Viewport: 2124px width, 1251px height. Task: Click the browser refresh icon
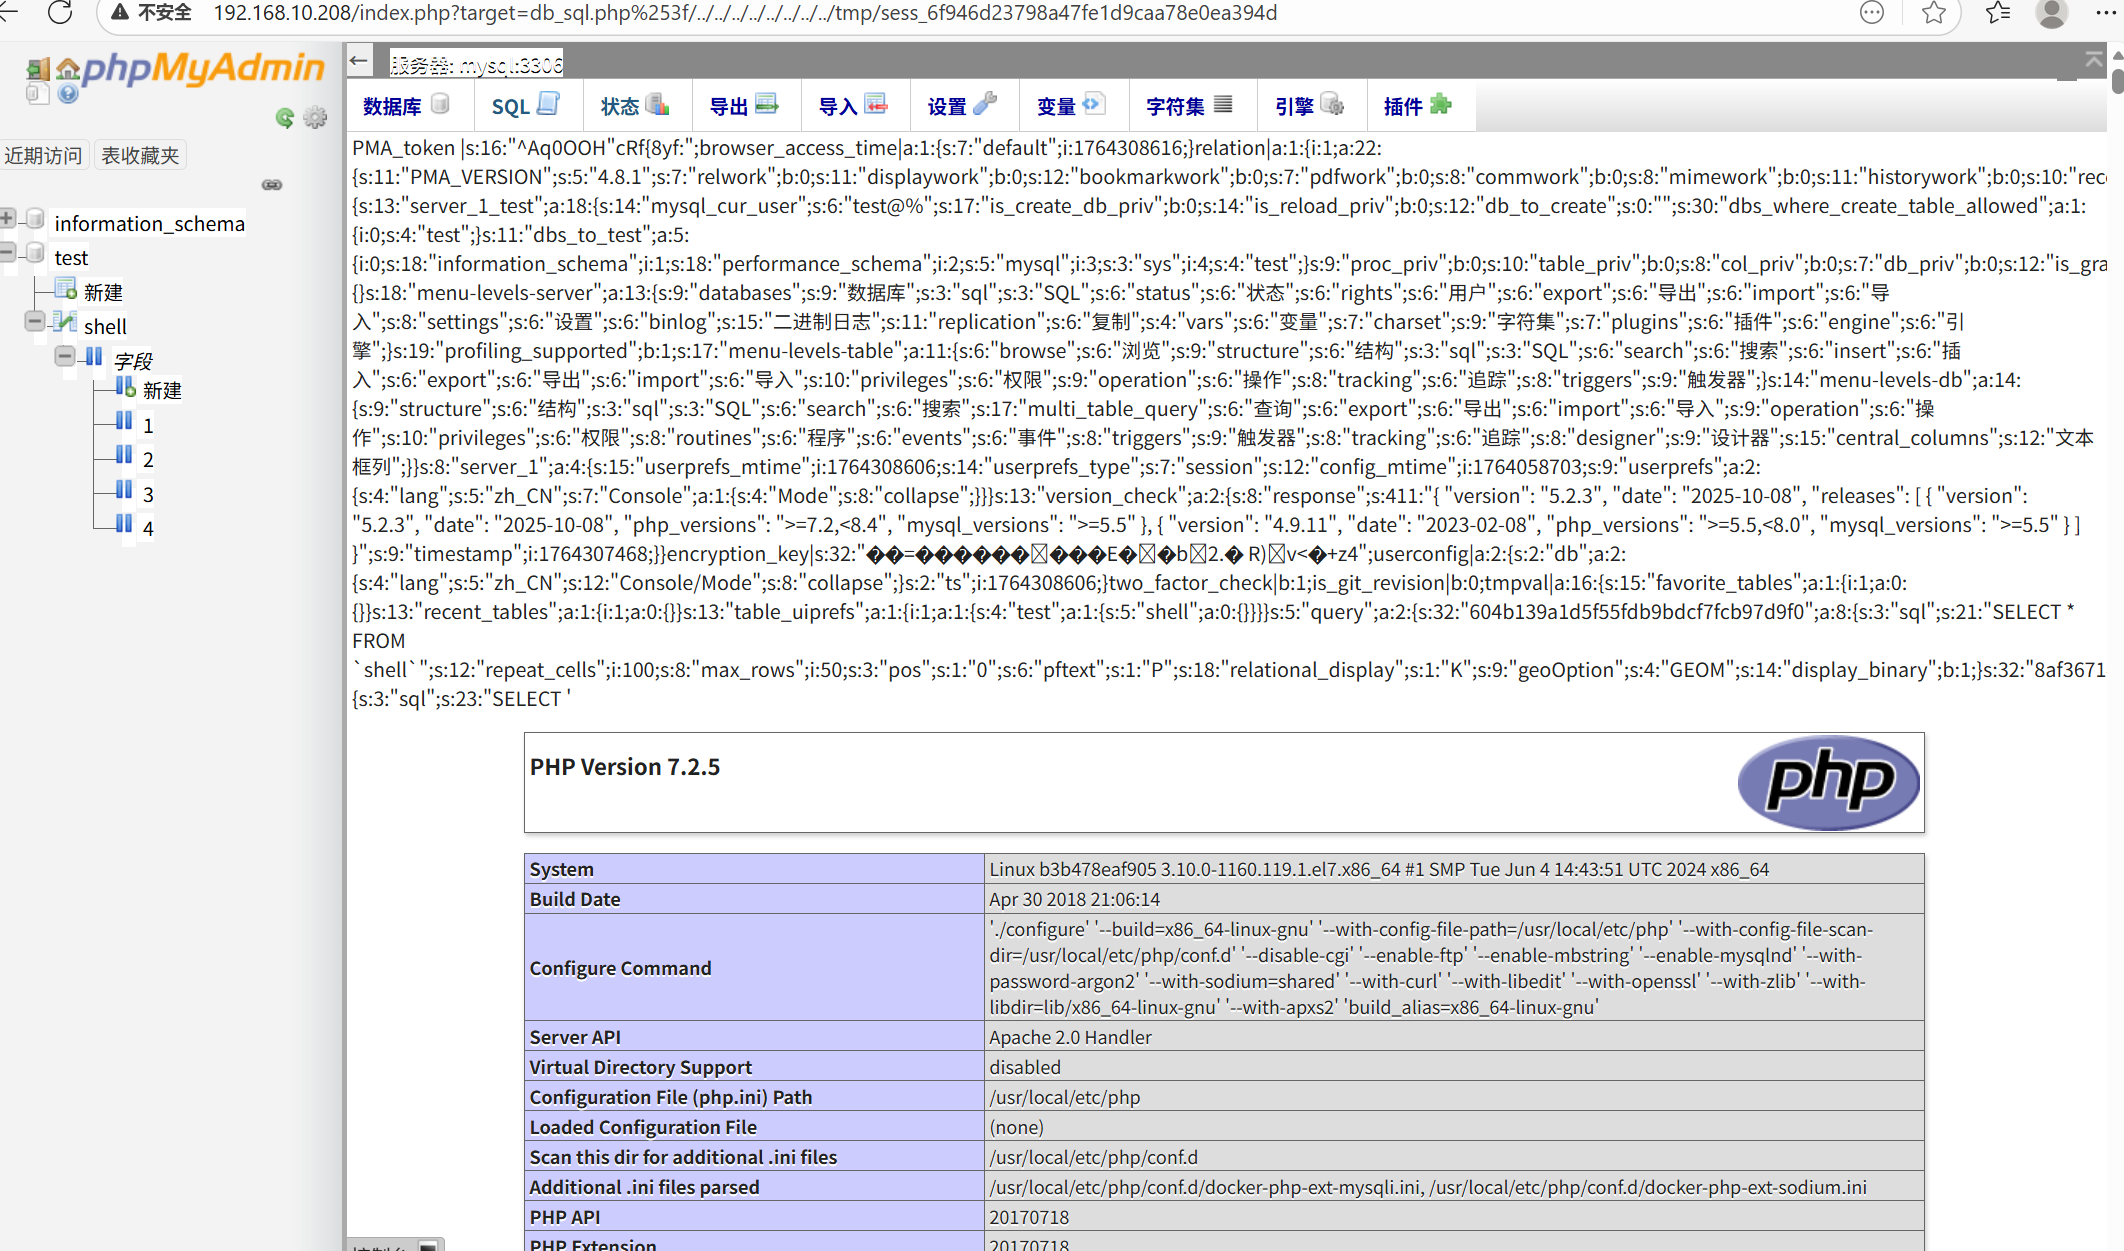(x=60, y=13)
